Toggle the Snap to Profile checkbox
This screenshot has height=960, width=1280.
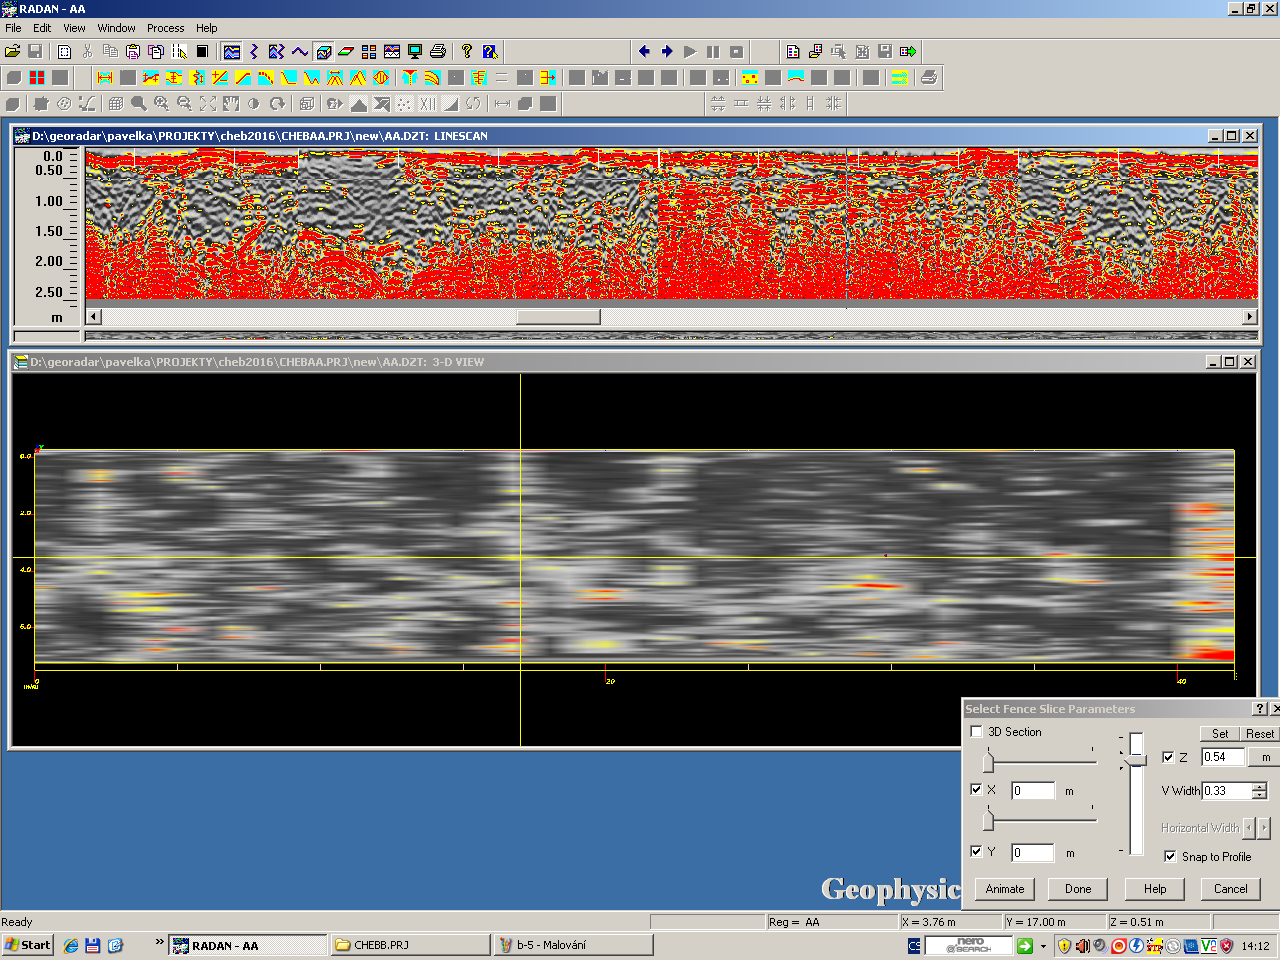pyautogui.click(x=1170, y=857)
